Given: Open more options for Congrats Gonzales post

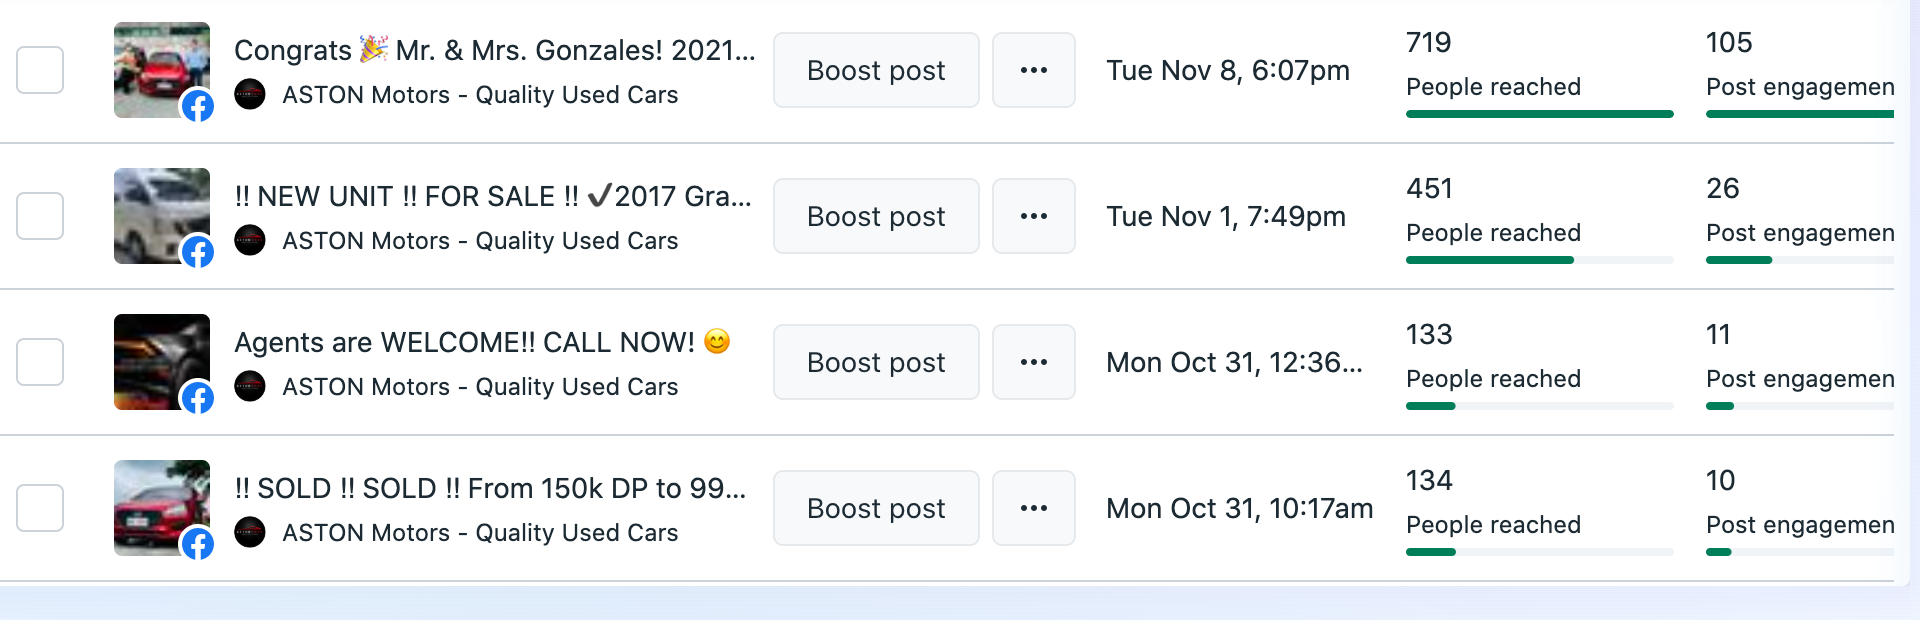Looking at the screenshot, I should click(1033, 70).
